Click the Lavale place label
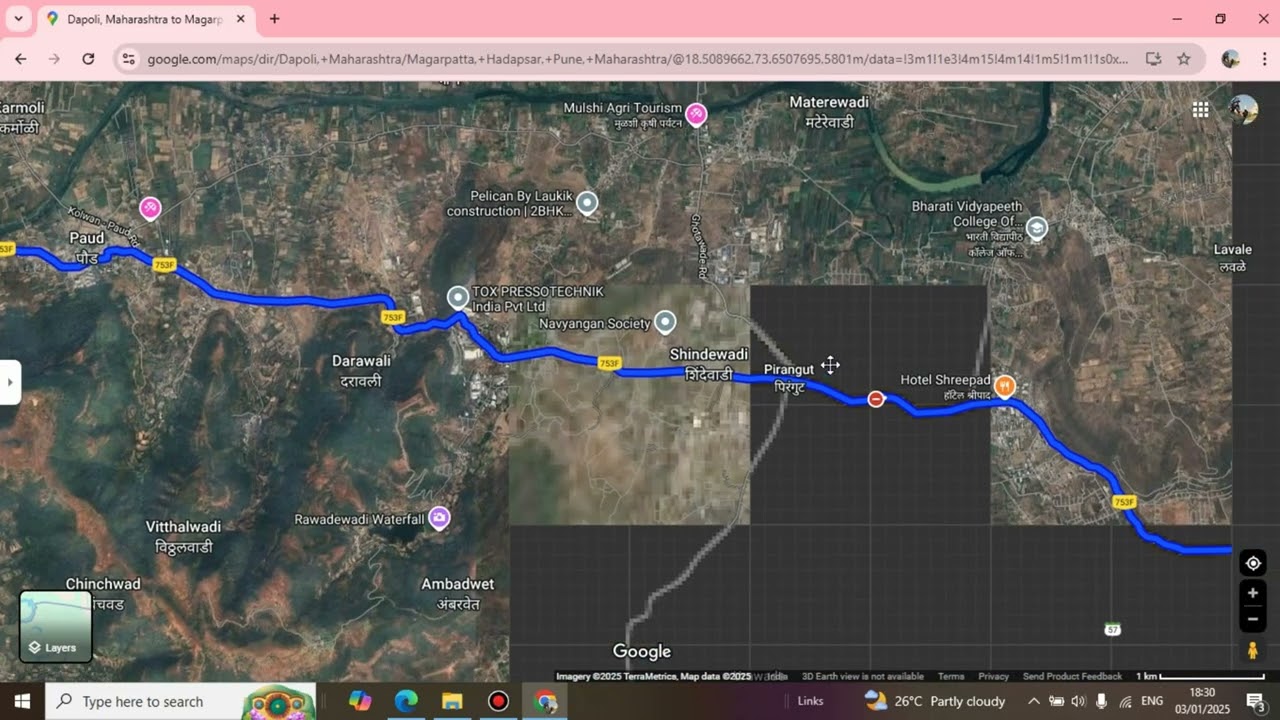Viewport: 1280px width, 720px height. (1232, 258)
